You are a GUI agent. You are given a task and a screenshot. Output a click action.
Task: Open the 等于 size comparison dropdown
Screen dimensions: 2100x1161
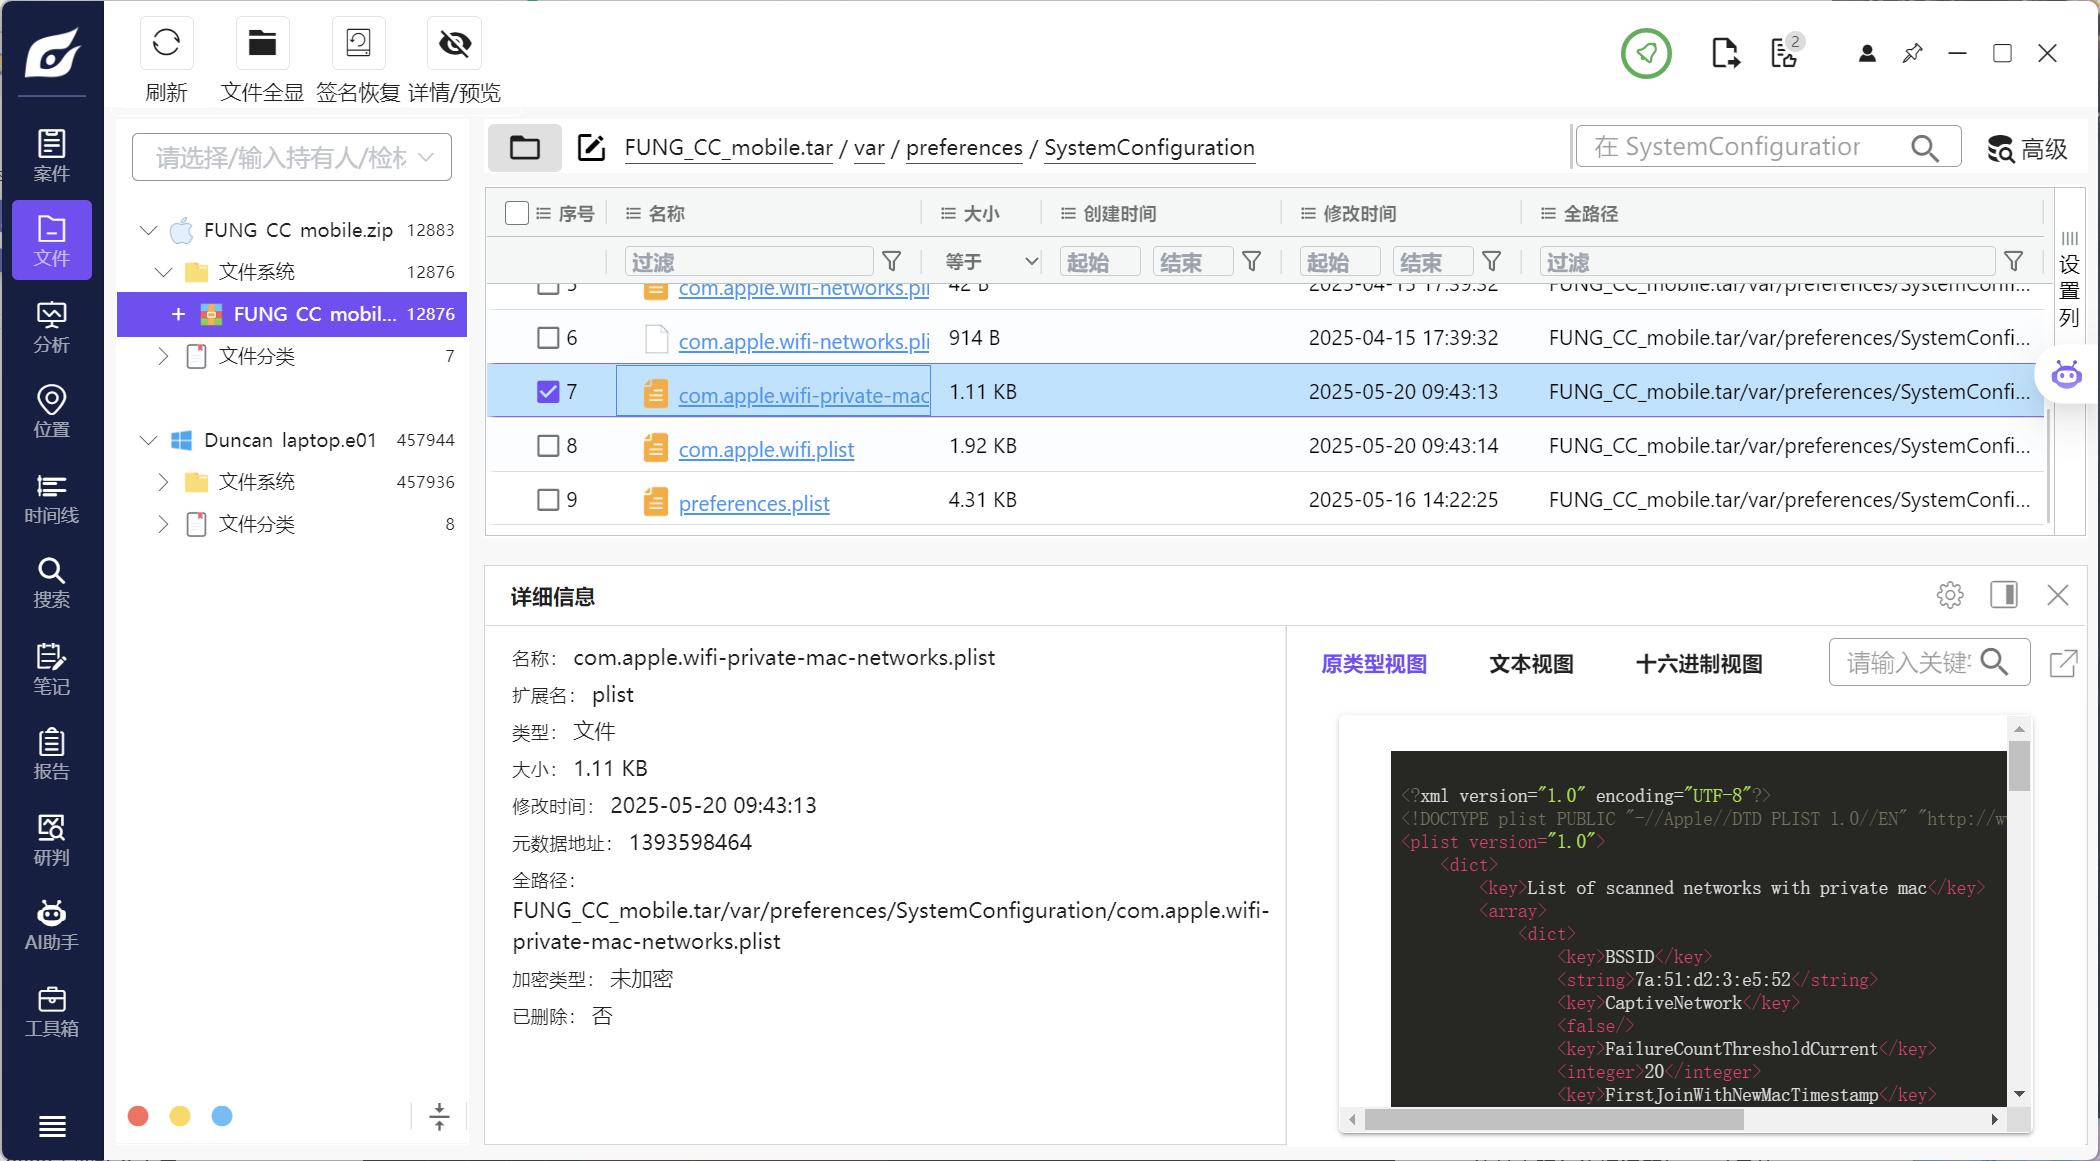pos(990,262)
